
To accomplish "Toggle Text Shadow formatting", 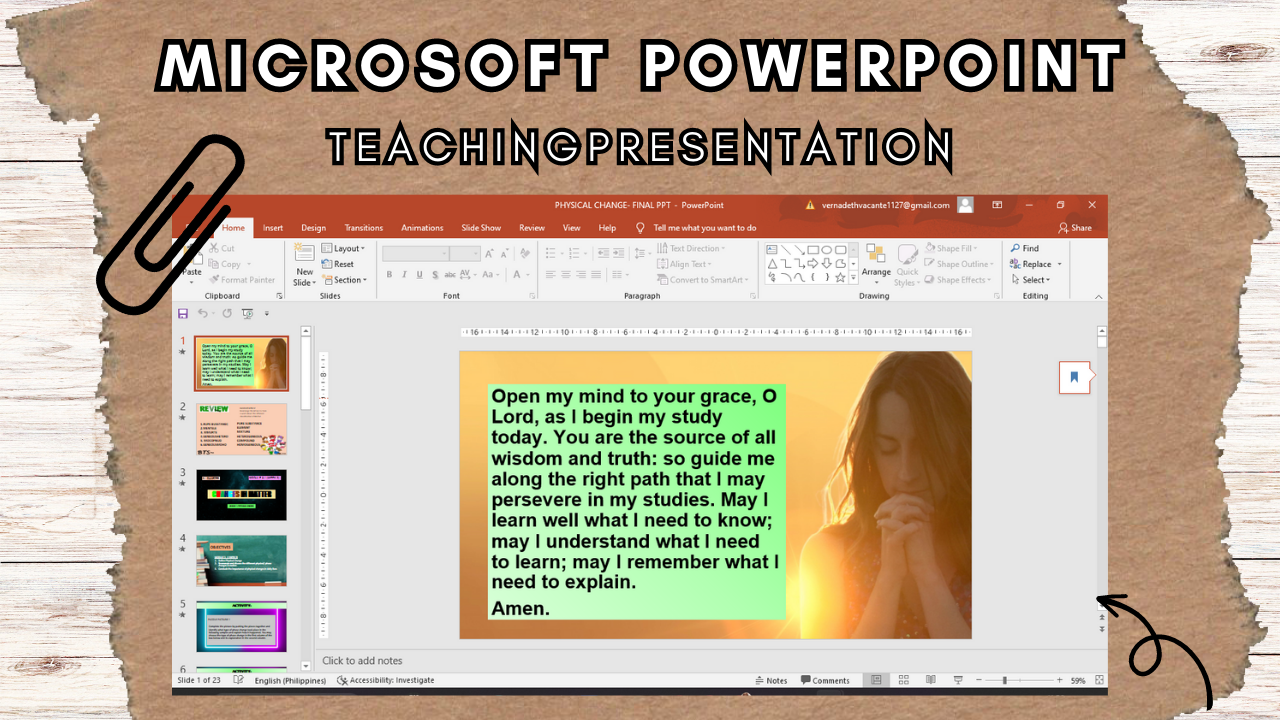I will click(435, 275).
